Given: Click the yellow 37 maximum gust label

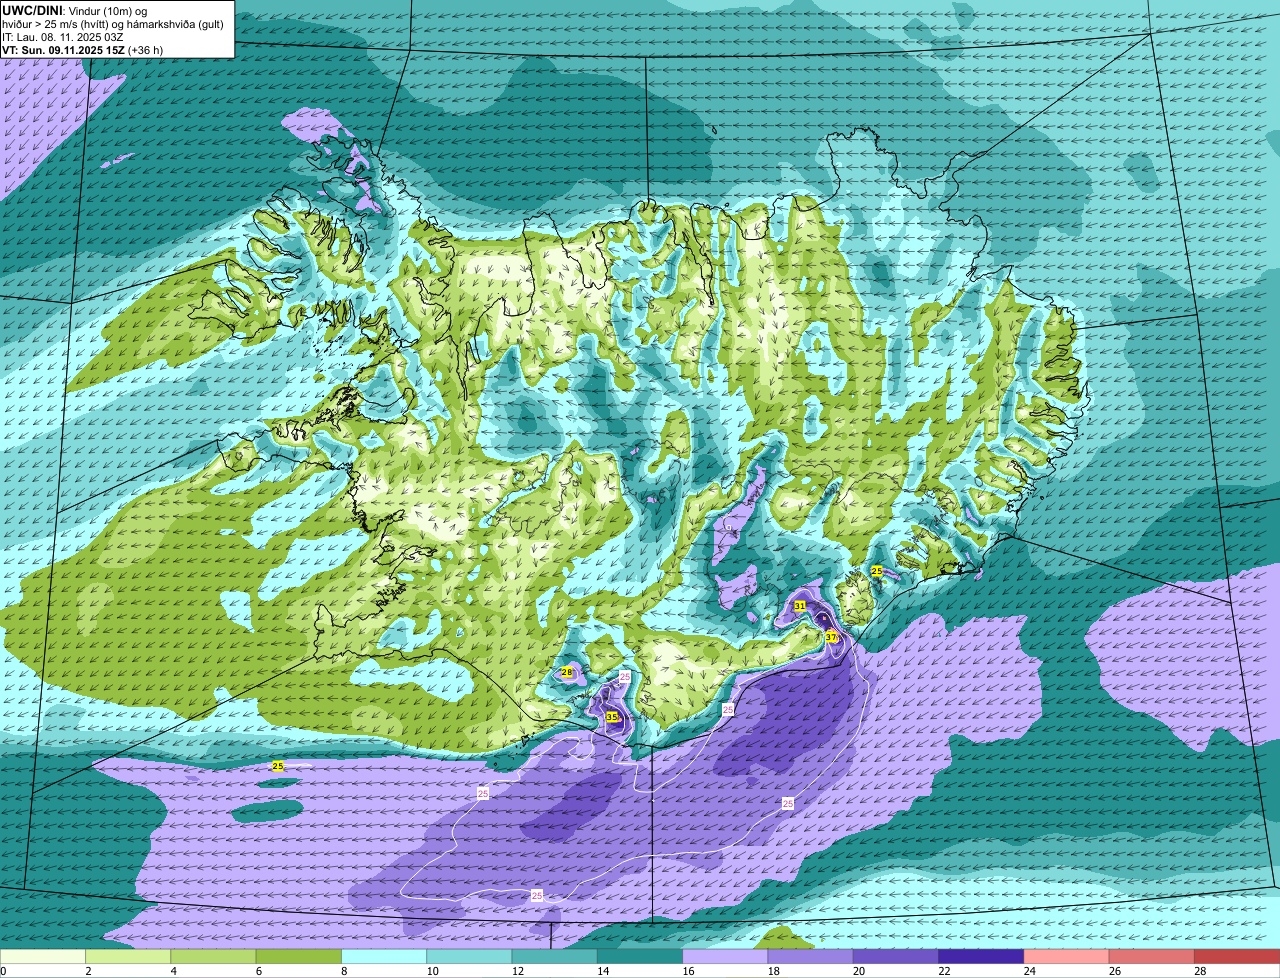Looking at the screenshot, I should click(831, 637).
